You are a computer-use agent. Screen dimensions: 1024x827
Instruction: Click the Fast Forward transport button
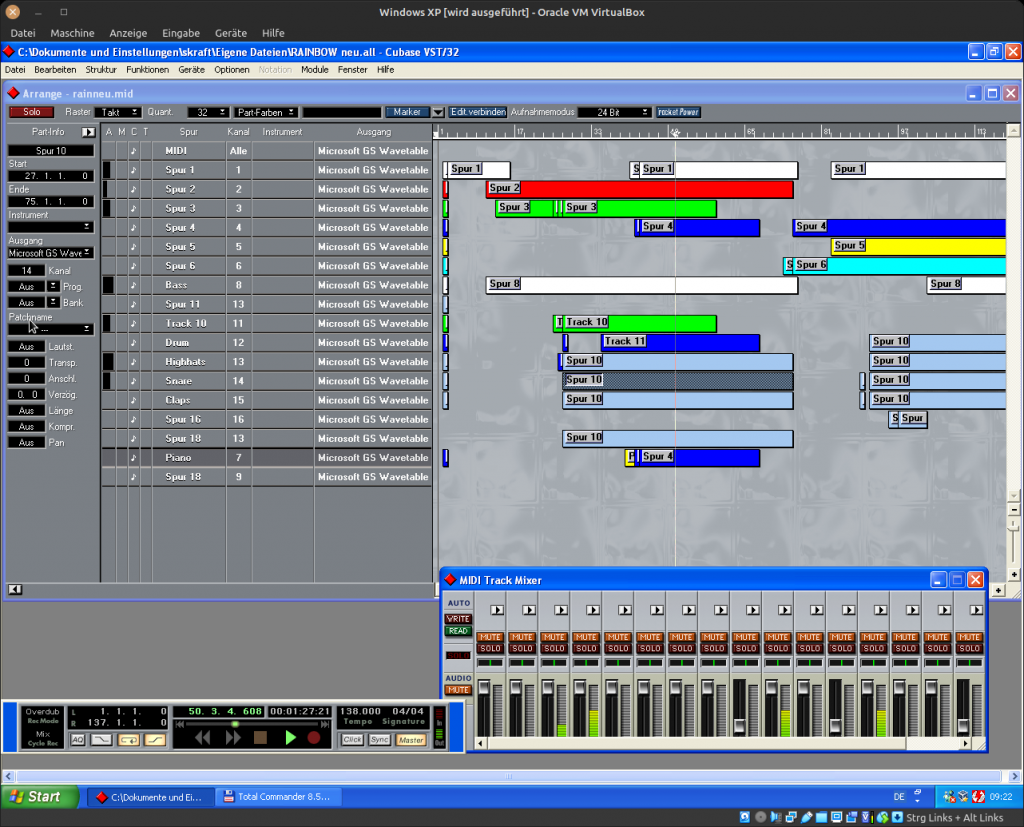pos(233,737)
